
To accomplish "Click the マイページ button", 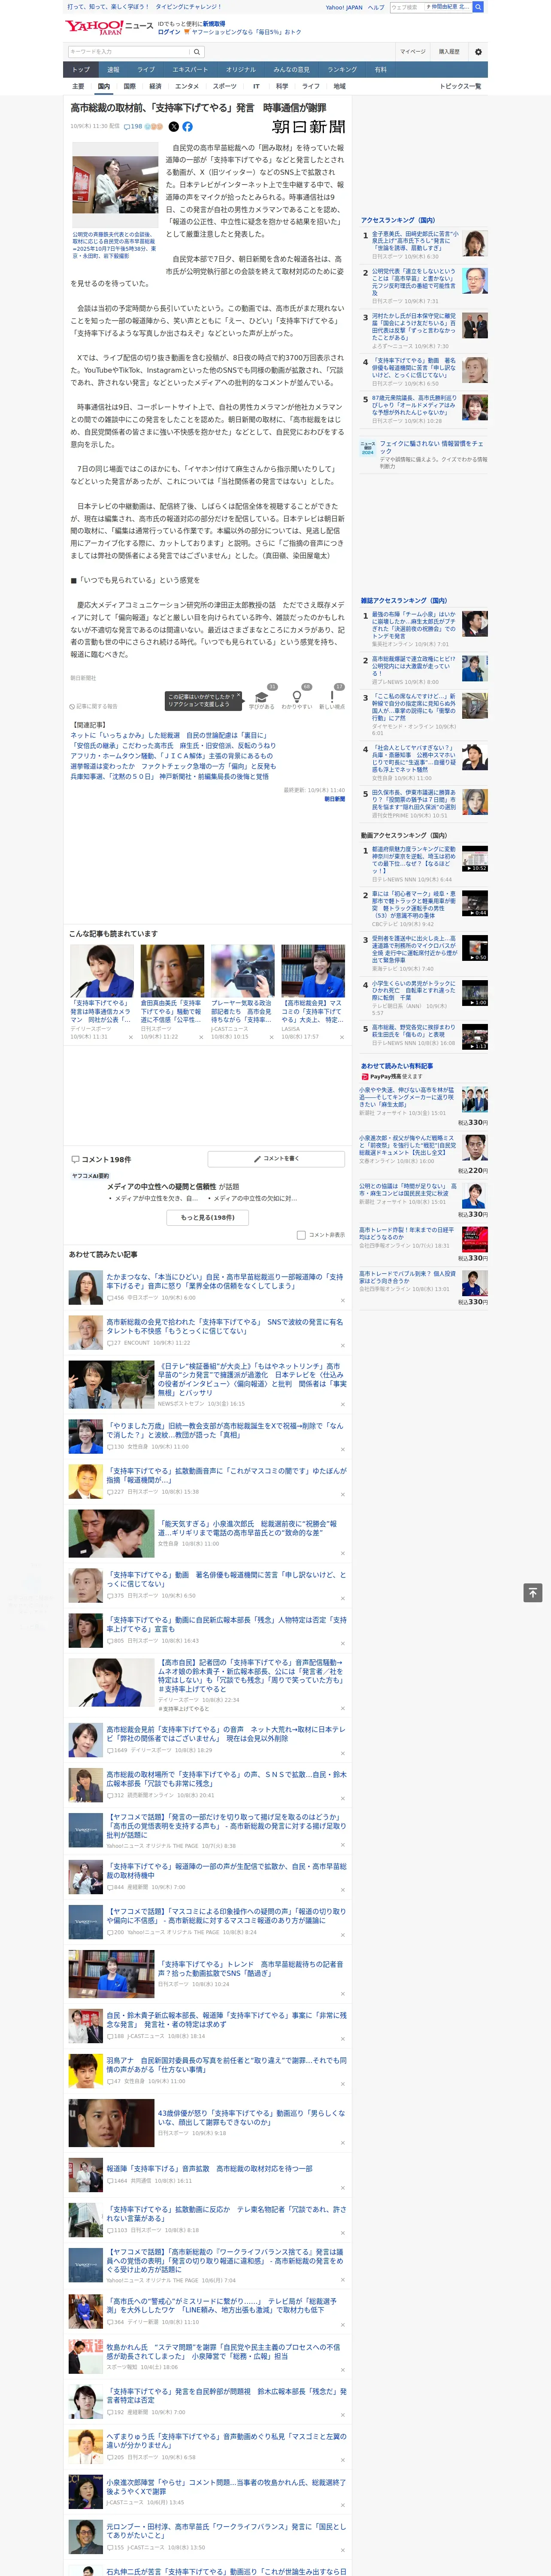I will (412, 52).
